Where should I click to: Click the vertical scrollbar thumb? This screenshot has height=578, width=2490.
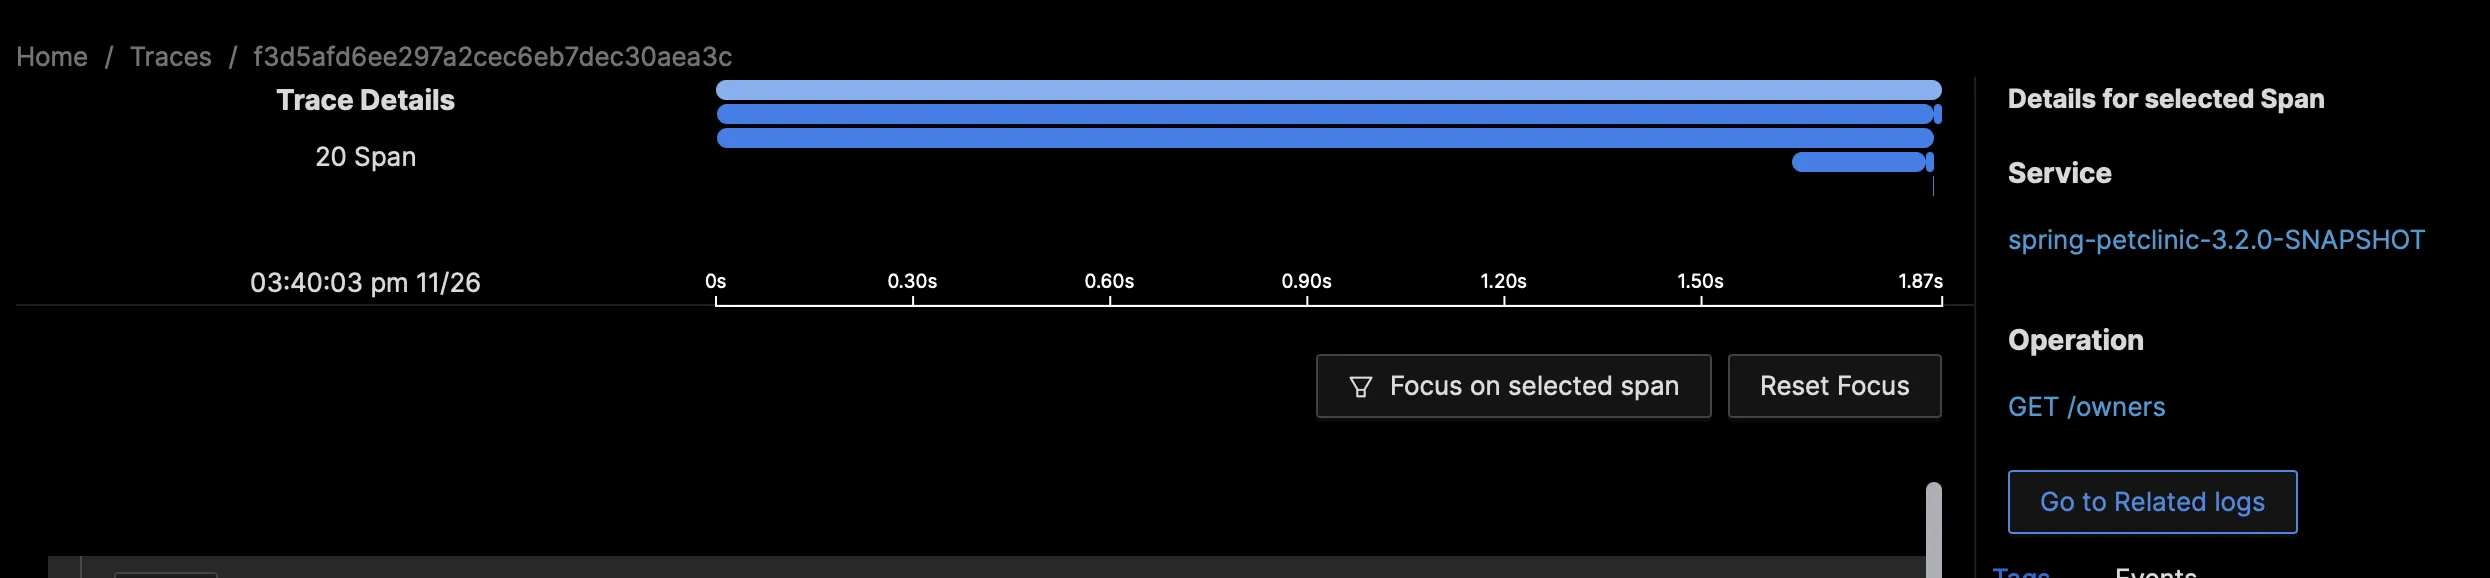coord(1934,530)
